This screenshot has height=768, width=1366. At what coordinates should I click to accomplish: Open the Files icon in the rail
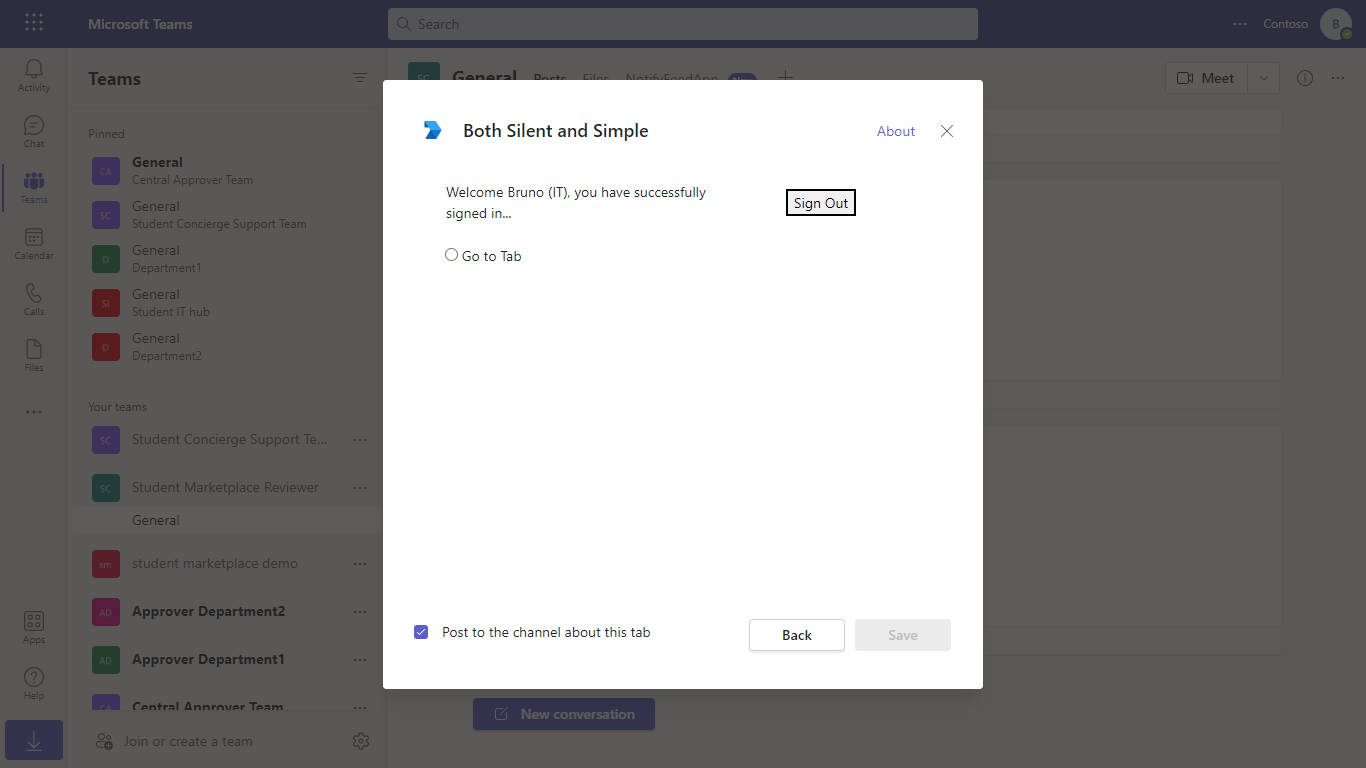[33, 355]
